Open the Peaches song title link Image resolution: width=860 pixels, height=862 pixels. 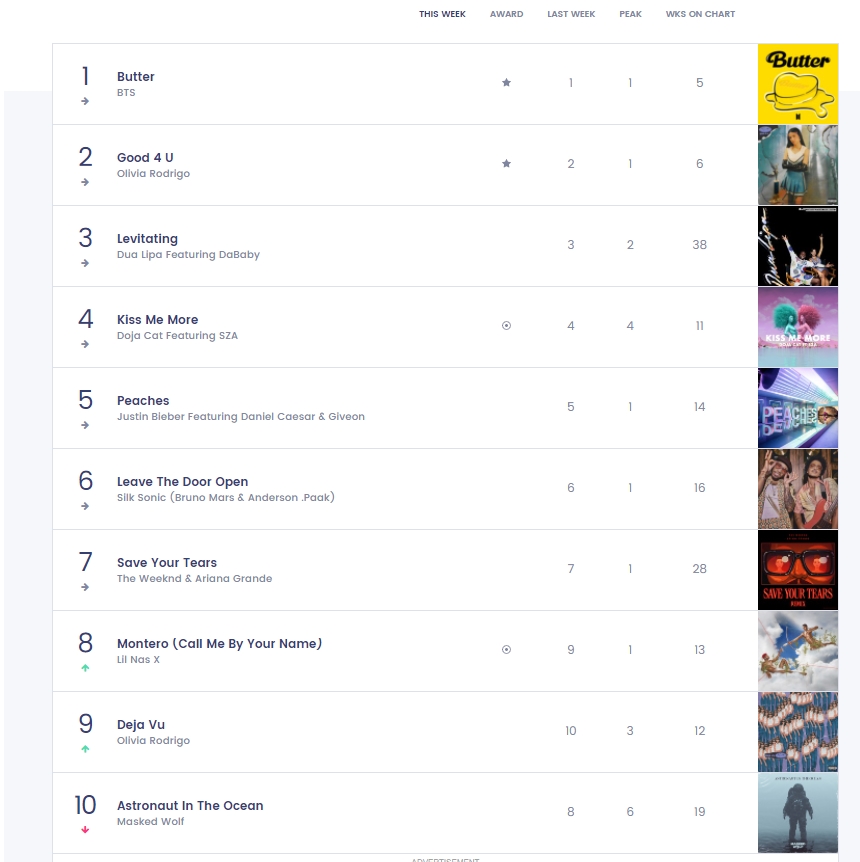click(143, 401)
